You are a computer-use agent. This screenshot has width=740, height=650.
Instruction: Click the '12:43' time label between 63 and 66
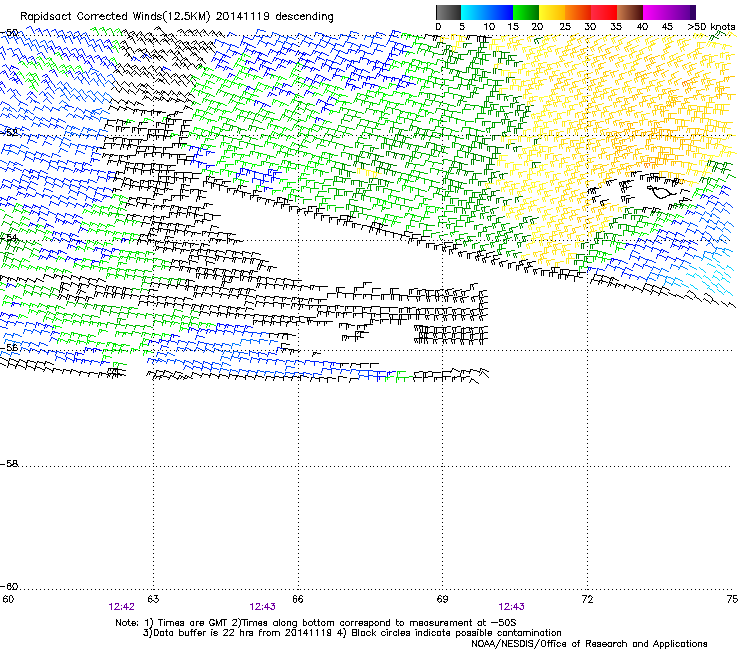click(262, 607)
